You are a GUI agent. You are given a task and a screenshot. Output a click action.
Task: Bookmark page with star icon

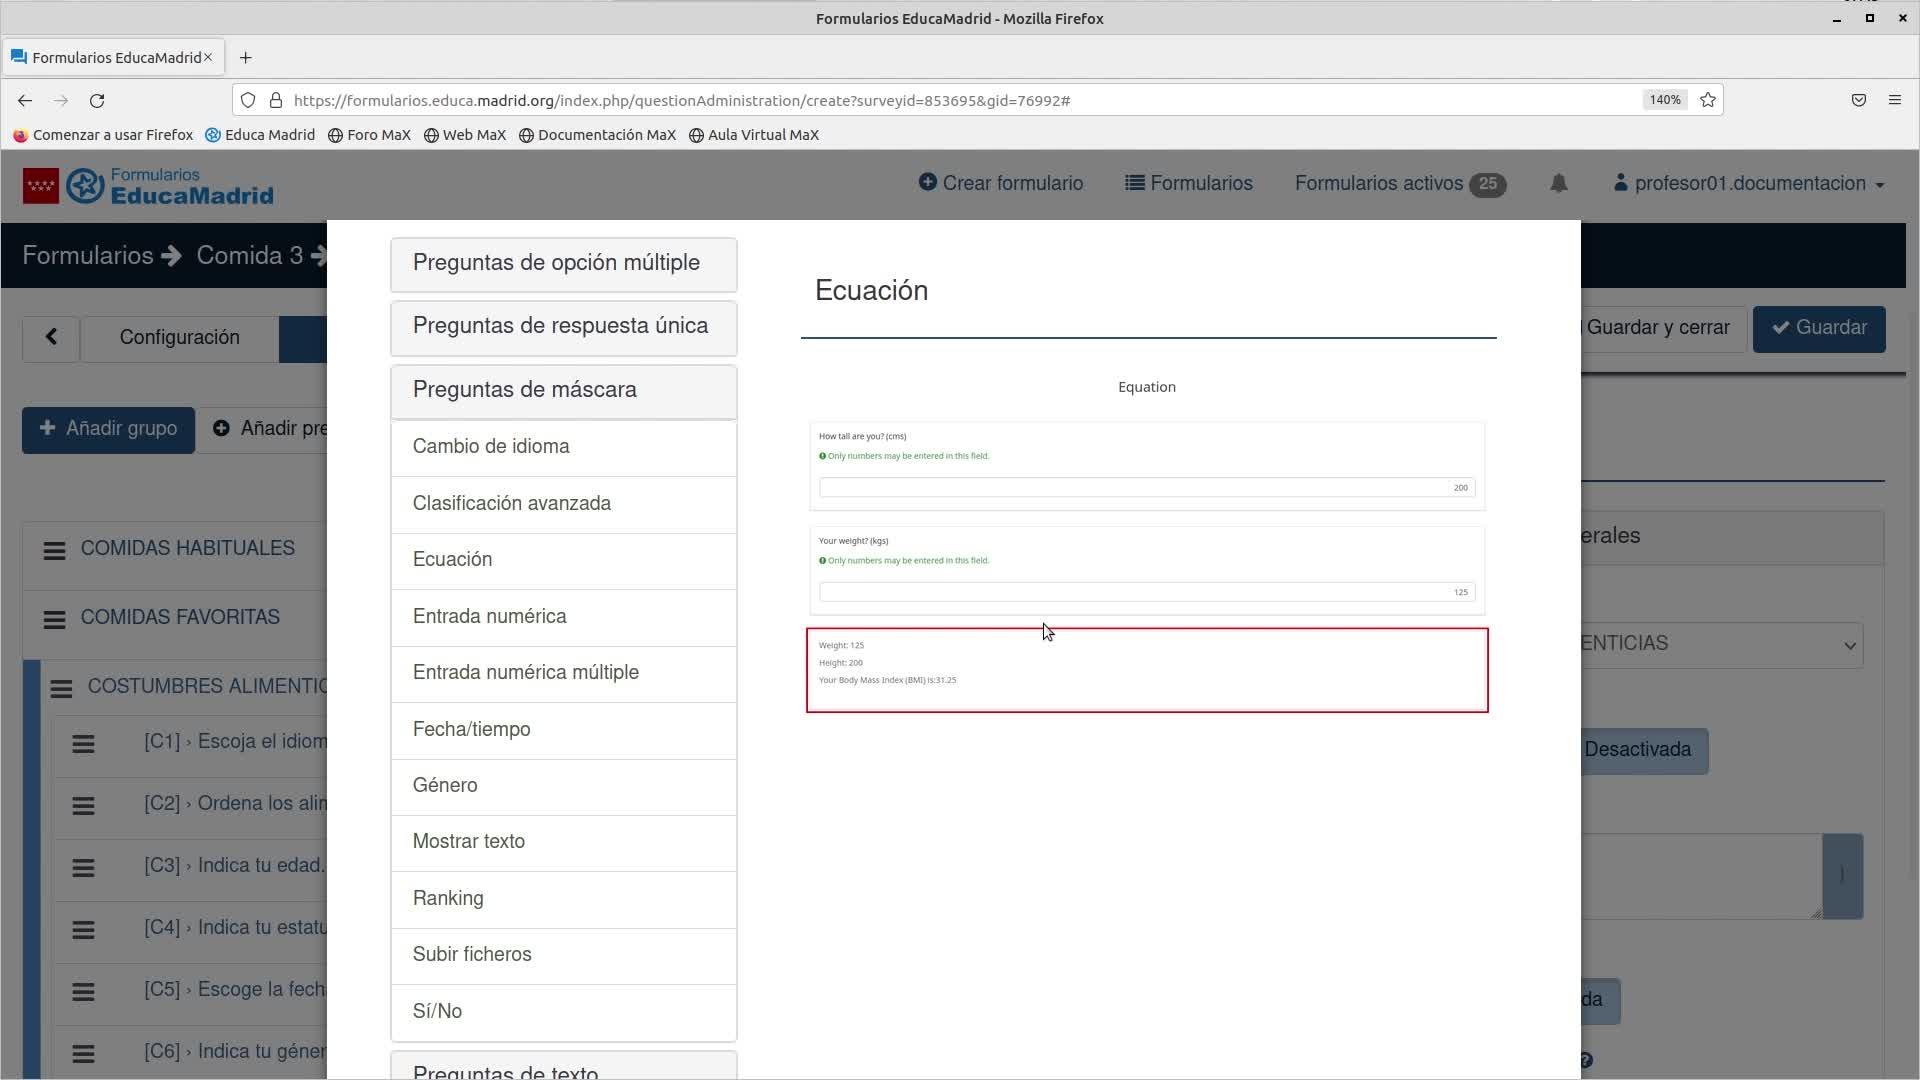(1708, 100)
